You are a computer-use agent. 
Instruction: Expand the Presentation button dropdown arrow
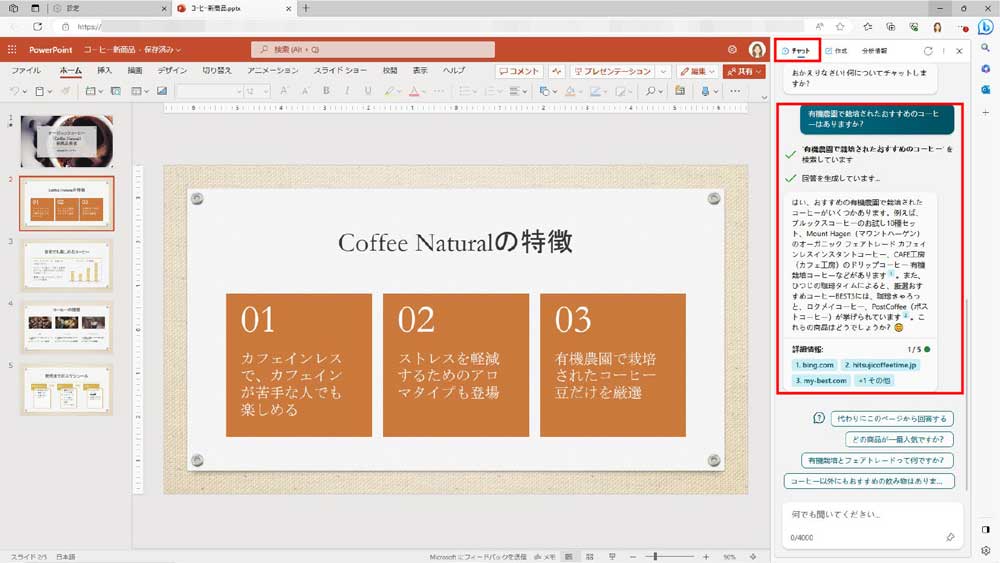pyautogui.click(x=663, y=71)
